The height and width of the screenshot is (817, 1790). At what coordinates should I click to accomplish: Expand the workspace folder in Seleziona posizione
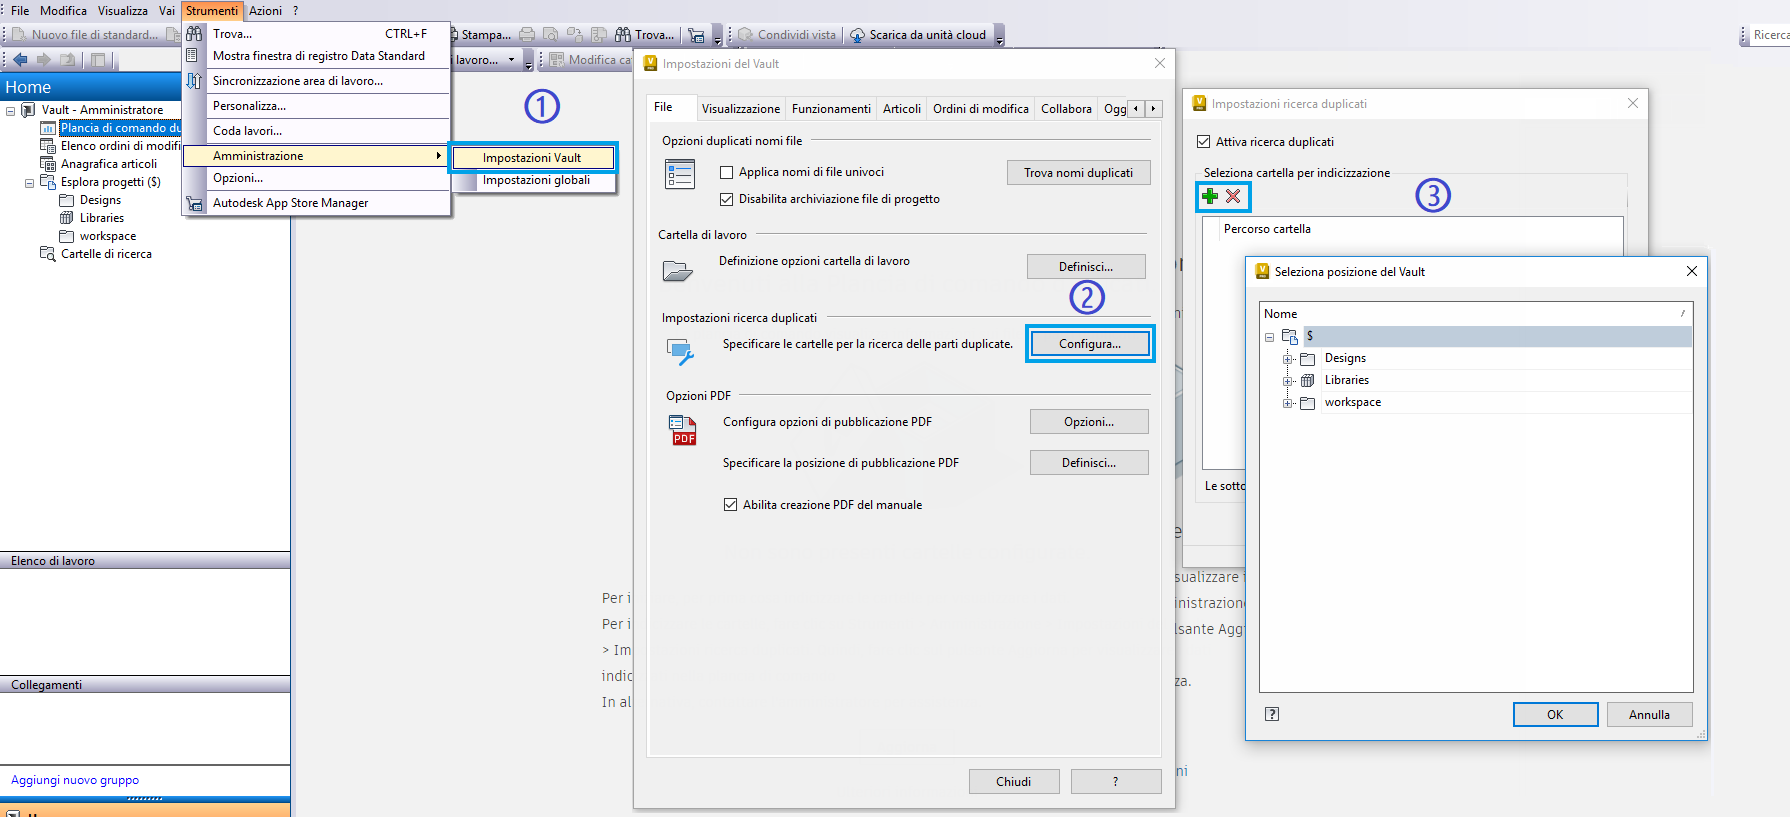tap(1288, 403)
